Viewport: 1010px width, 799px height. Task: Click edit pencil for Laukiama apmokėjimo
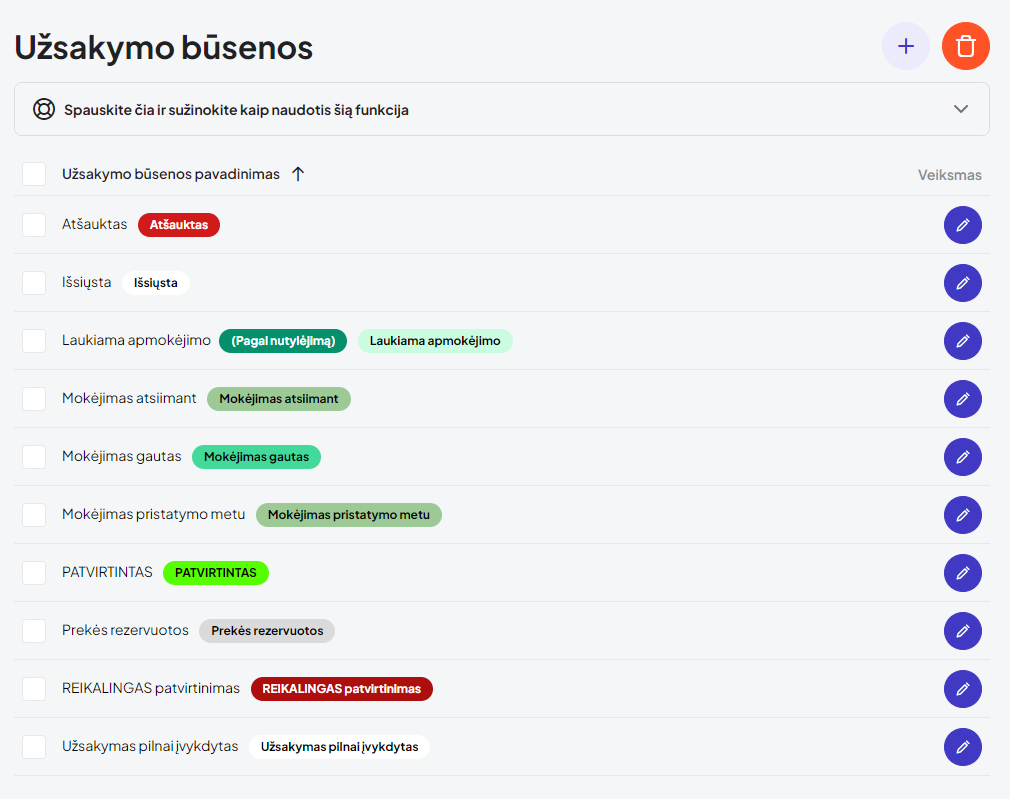pos(962,341)
